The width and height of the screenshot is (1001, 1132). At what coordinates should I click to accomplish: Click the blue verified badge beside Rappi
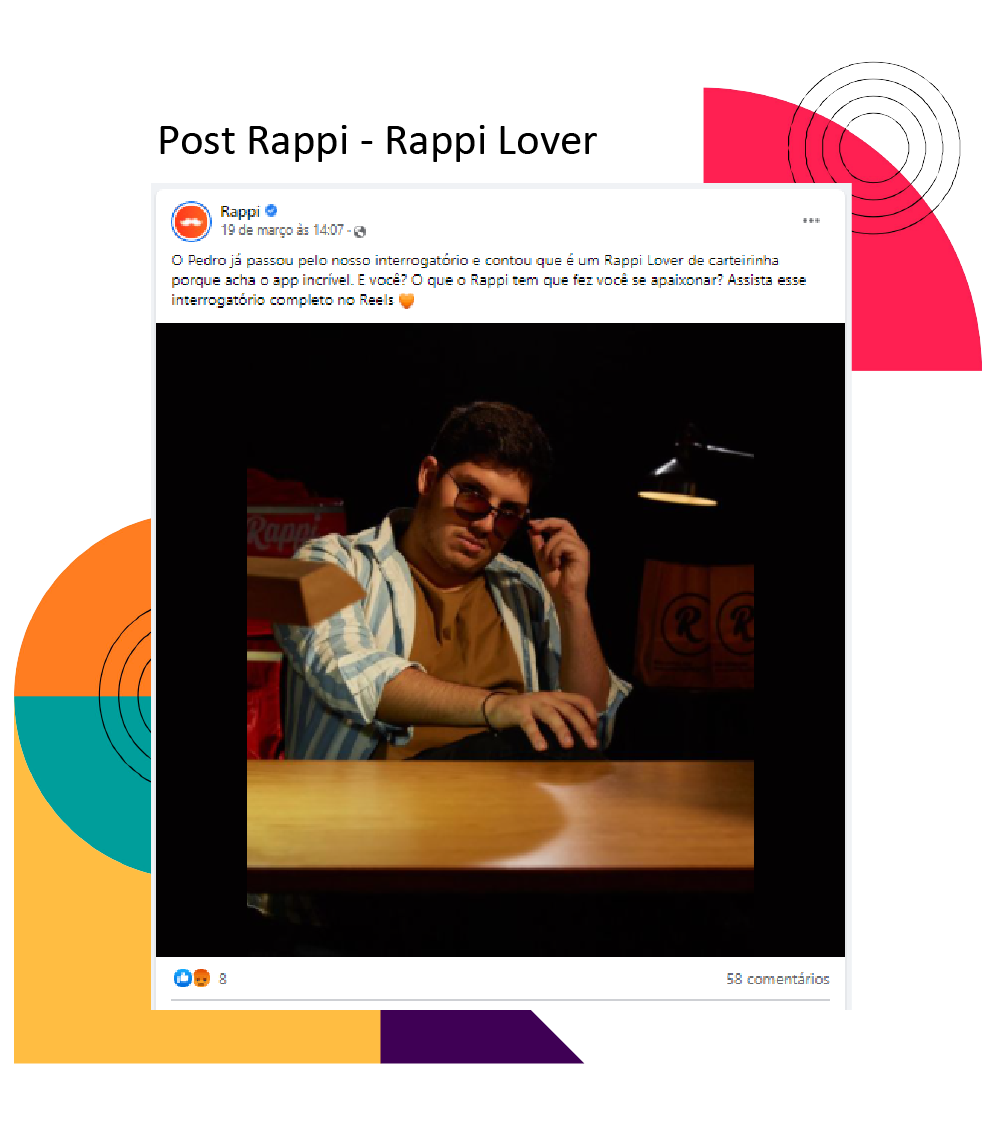271,211
